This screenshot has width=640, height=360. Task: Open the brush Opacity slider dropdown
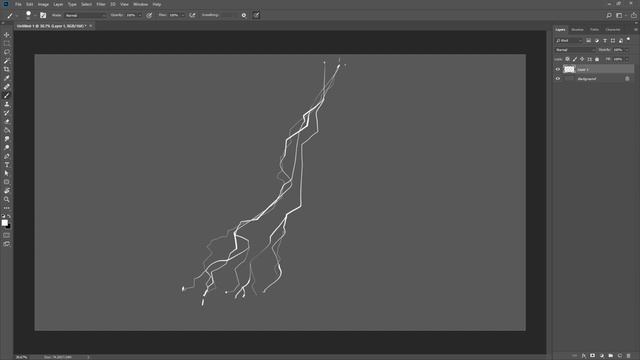point(140,15)
